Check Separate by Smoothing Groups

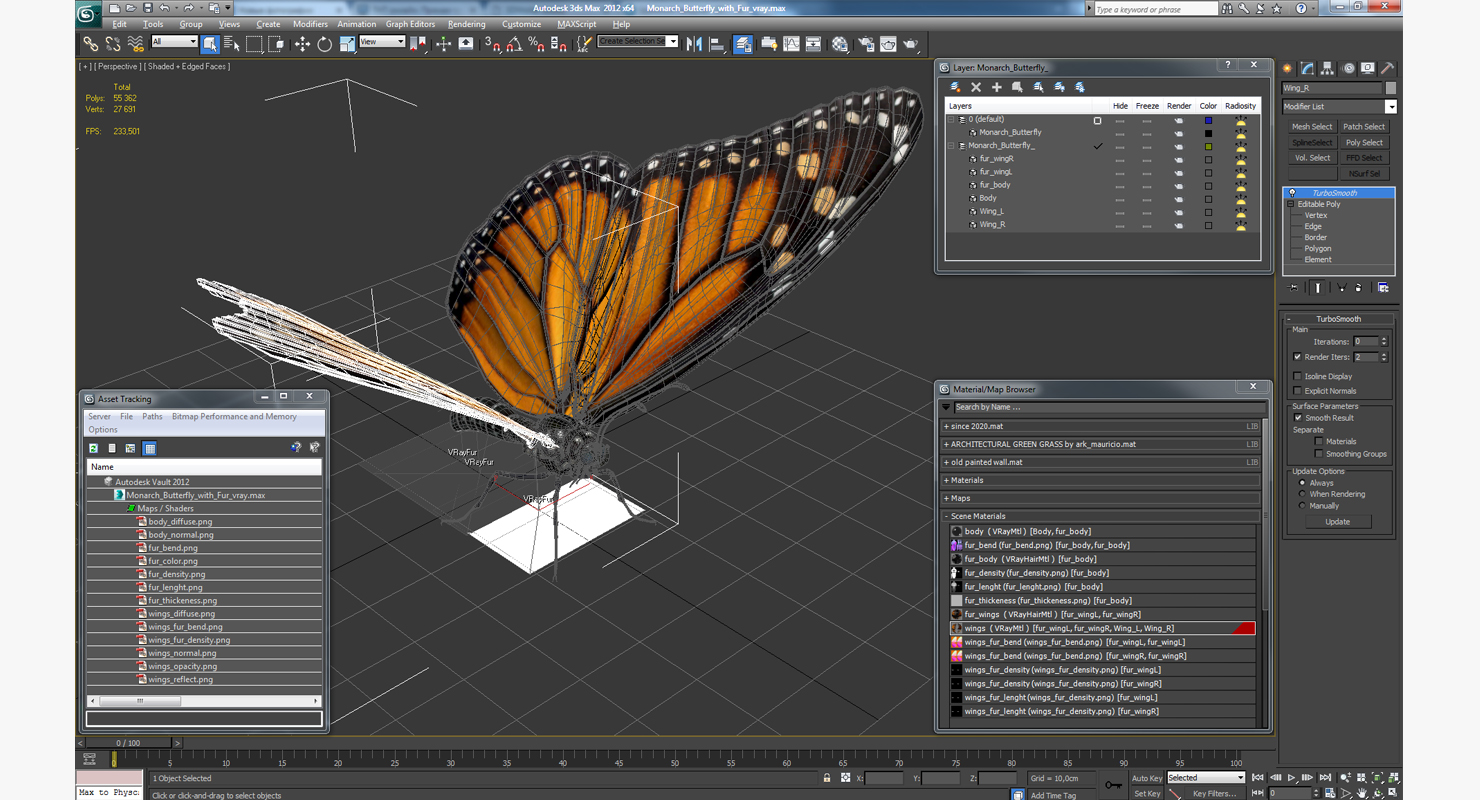point(1319,454)
